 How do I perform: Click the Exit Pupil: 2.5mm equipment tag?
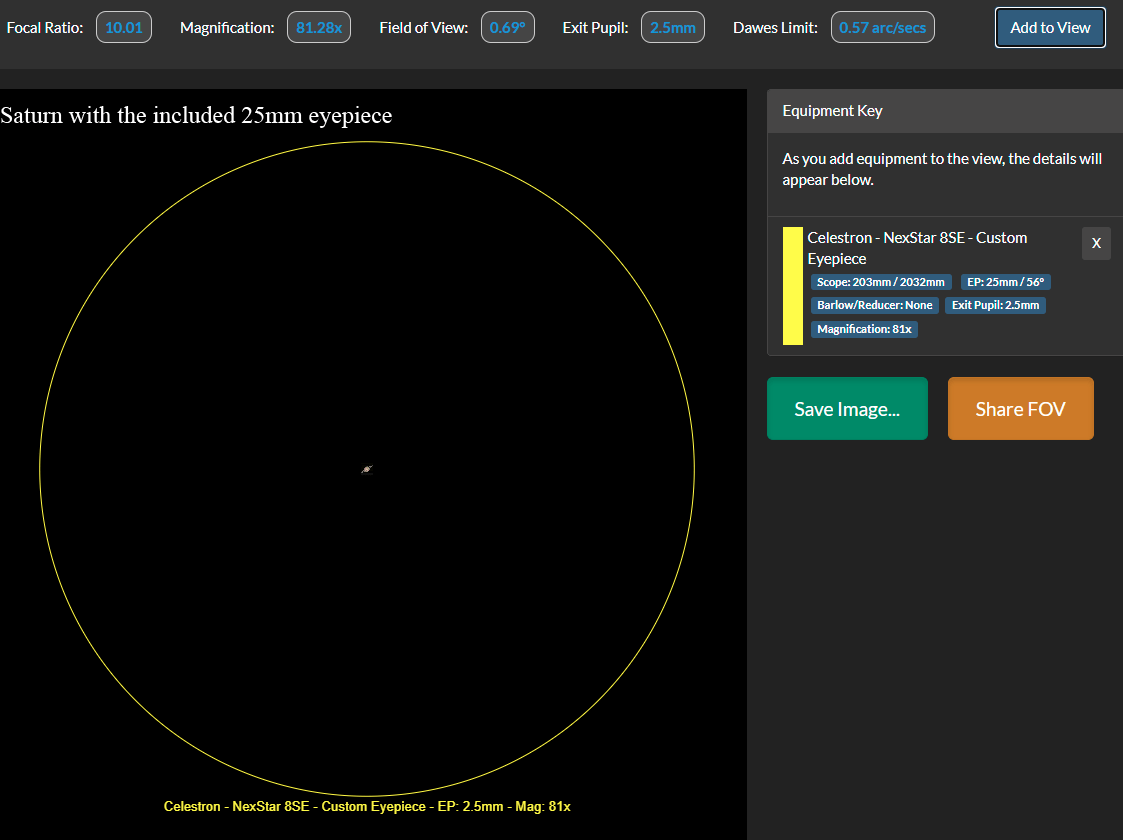pyautogui.click(x=995, y=305)
